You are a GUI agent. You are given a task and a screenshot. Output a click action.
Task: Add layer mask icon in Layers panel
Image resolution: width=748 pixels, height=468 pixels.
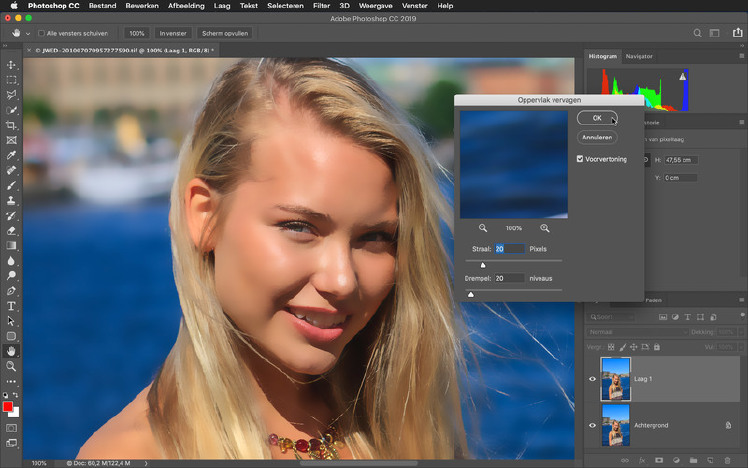(659, 460)
